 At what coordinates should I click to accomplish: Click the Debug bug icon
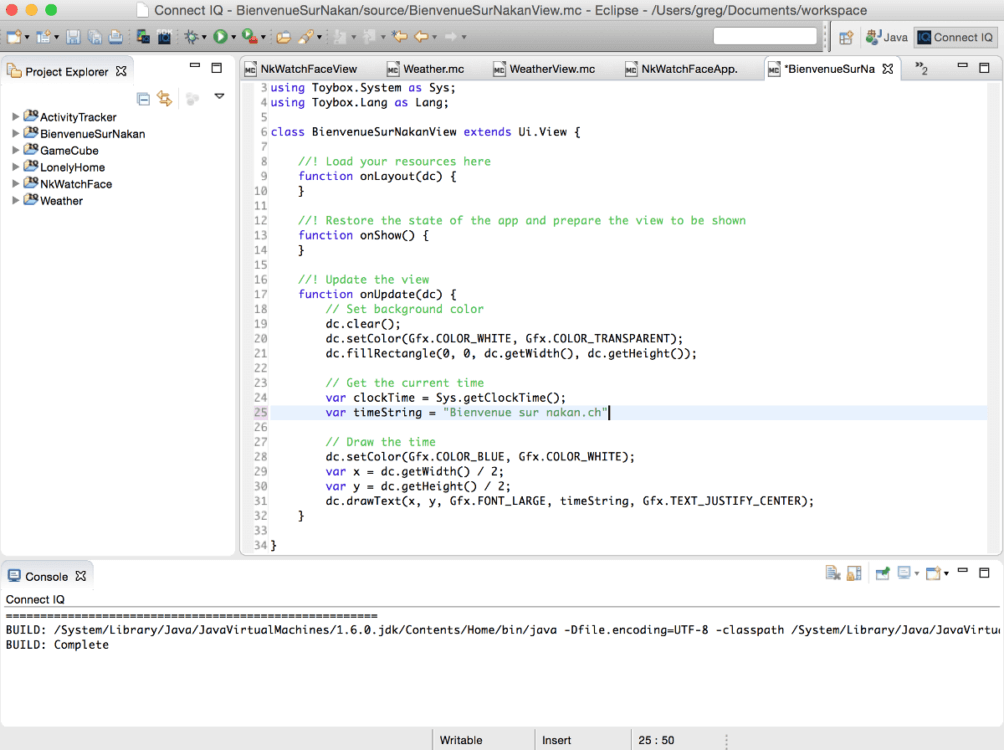191,37
